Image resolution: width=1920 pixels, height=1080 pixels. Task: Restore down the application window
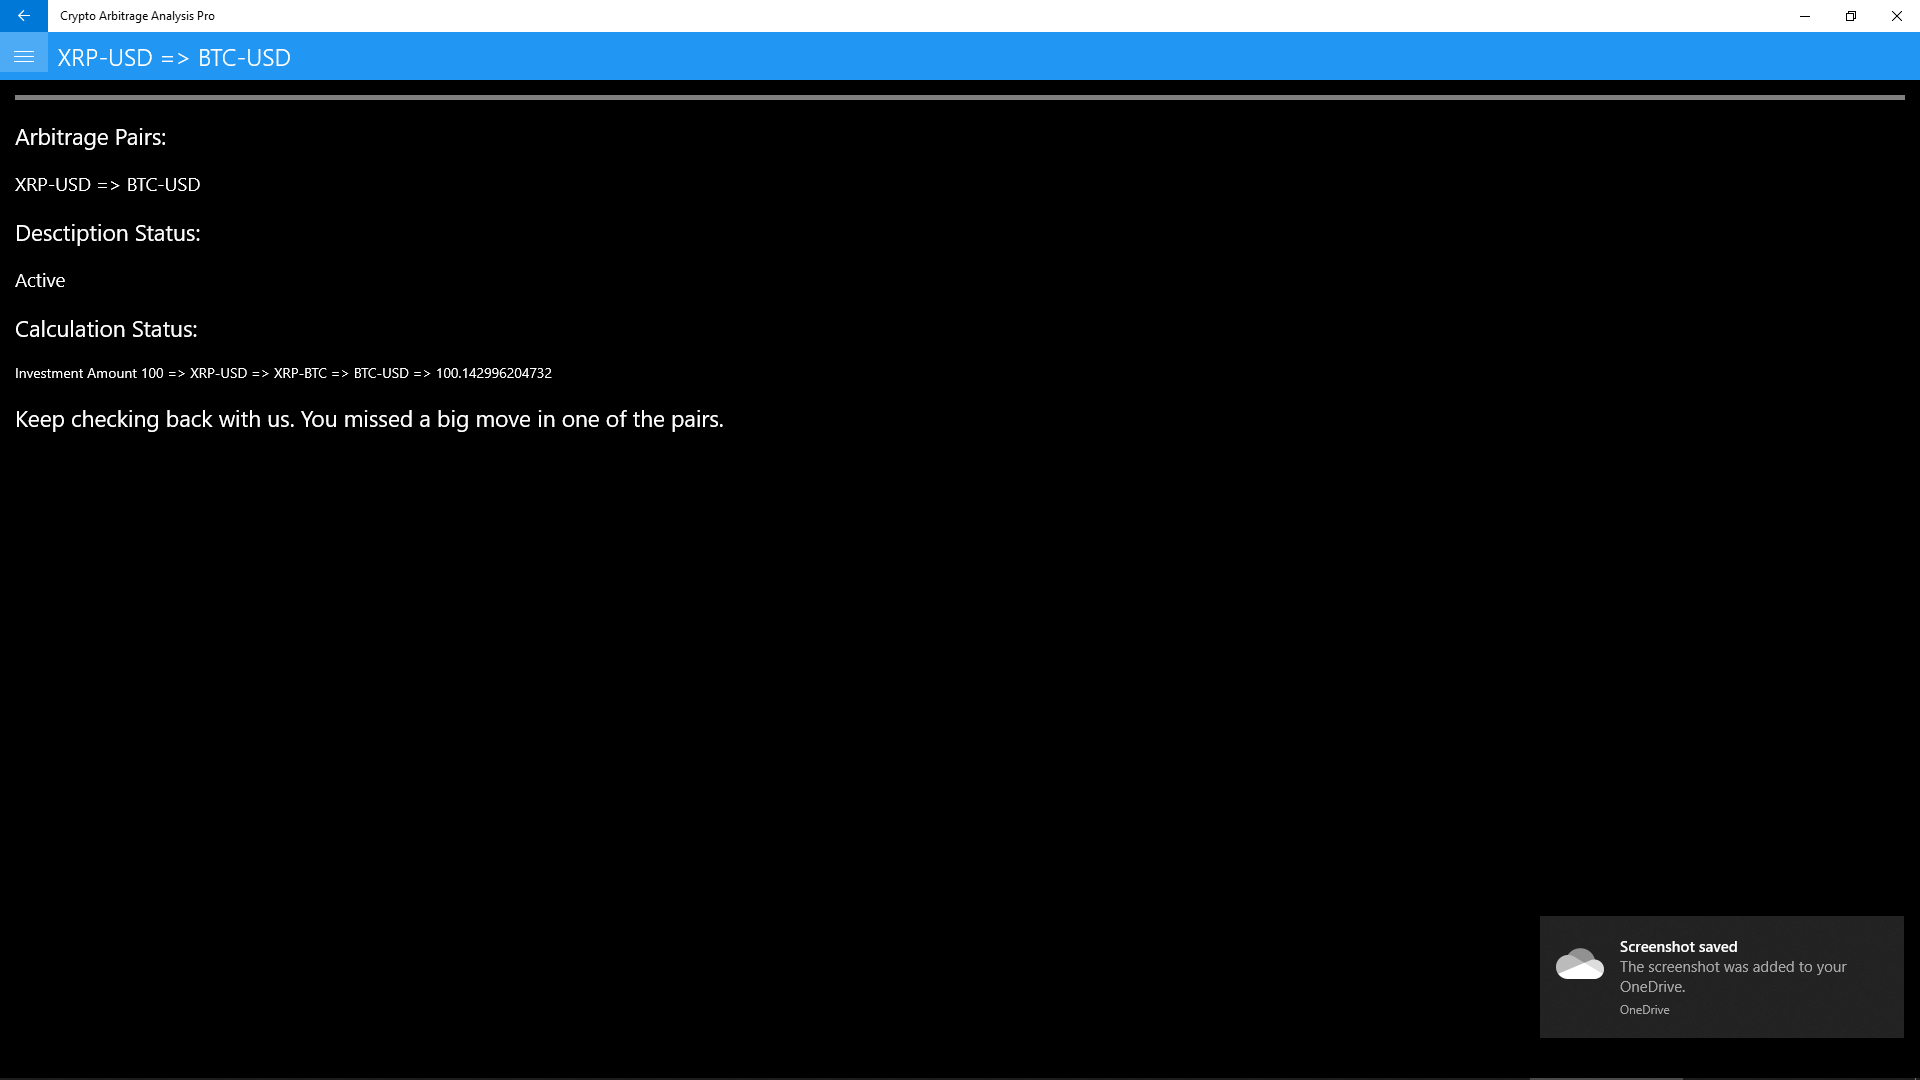1850,16
